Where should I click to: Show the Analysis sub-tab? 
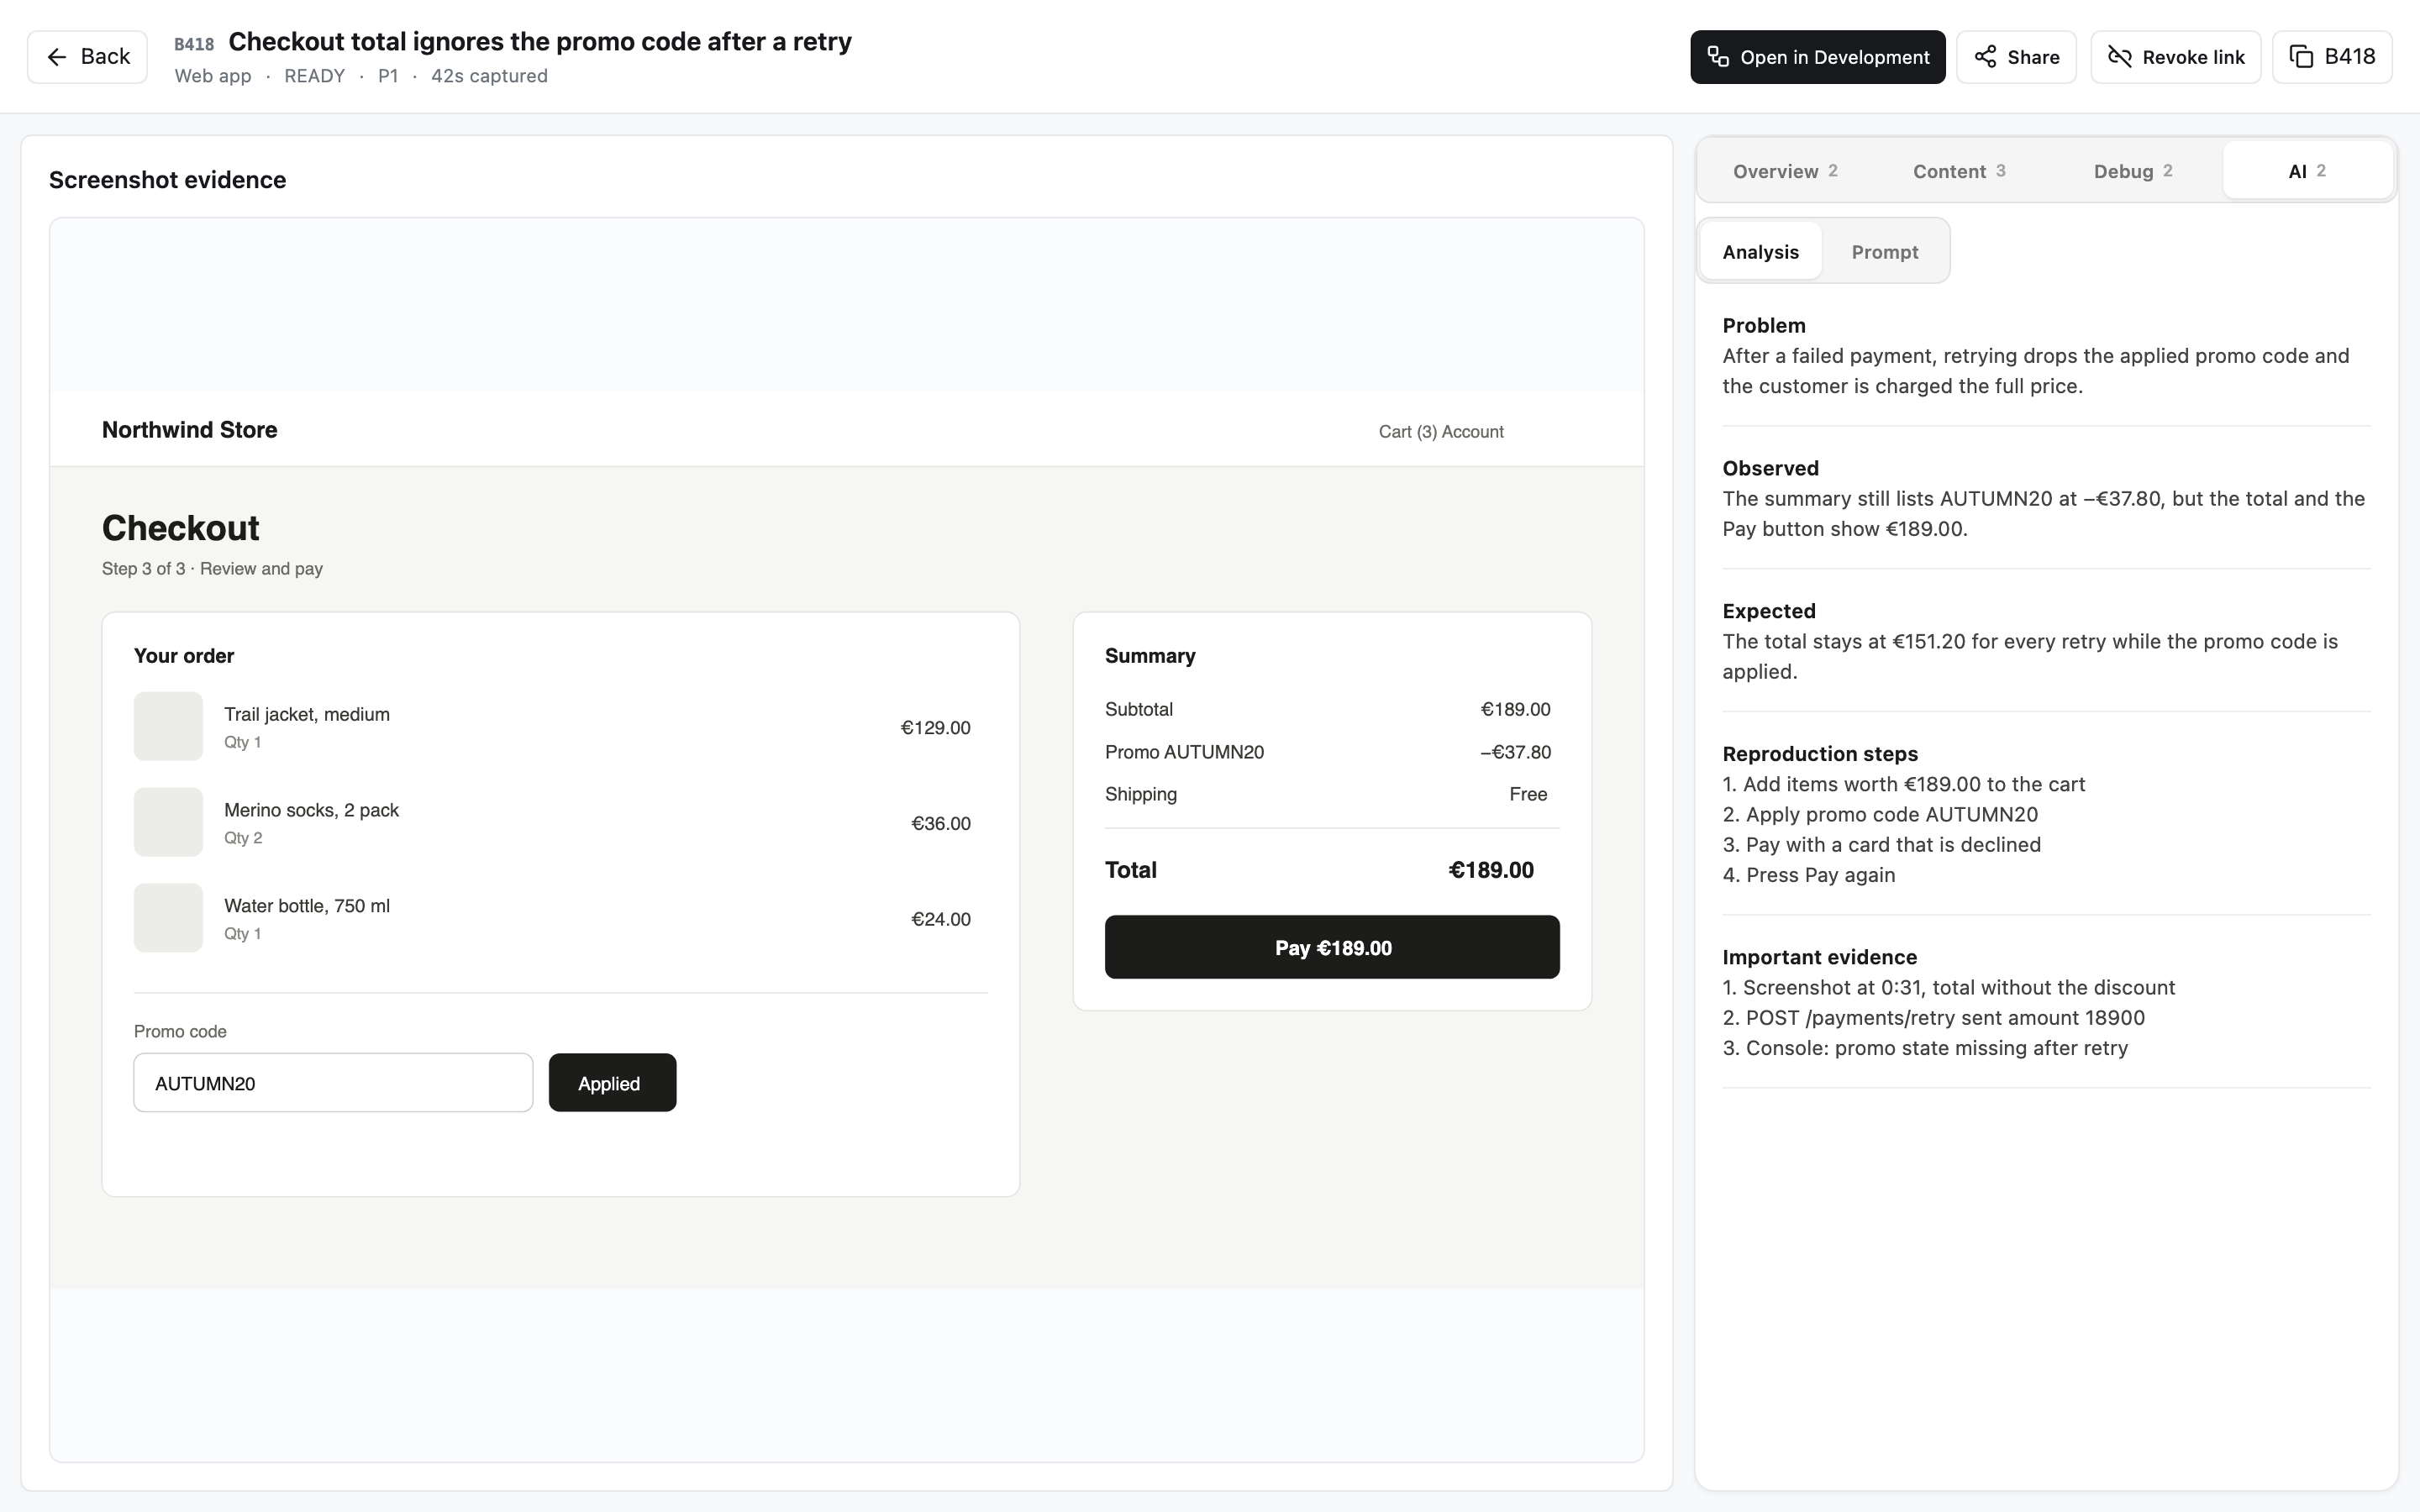point(1760,252)
